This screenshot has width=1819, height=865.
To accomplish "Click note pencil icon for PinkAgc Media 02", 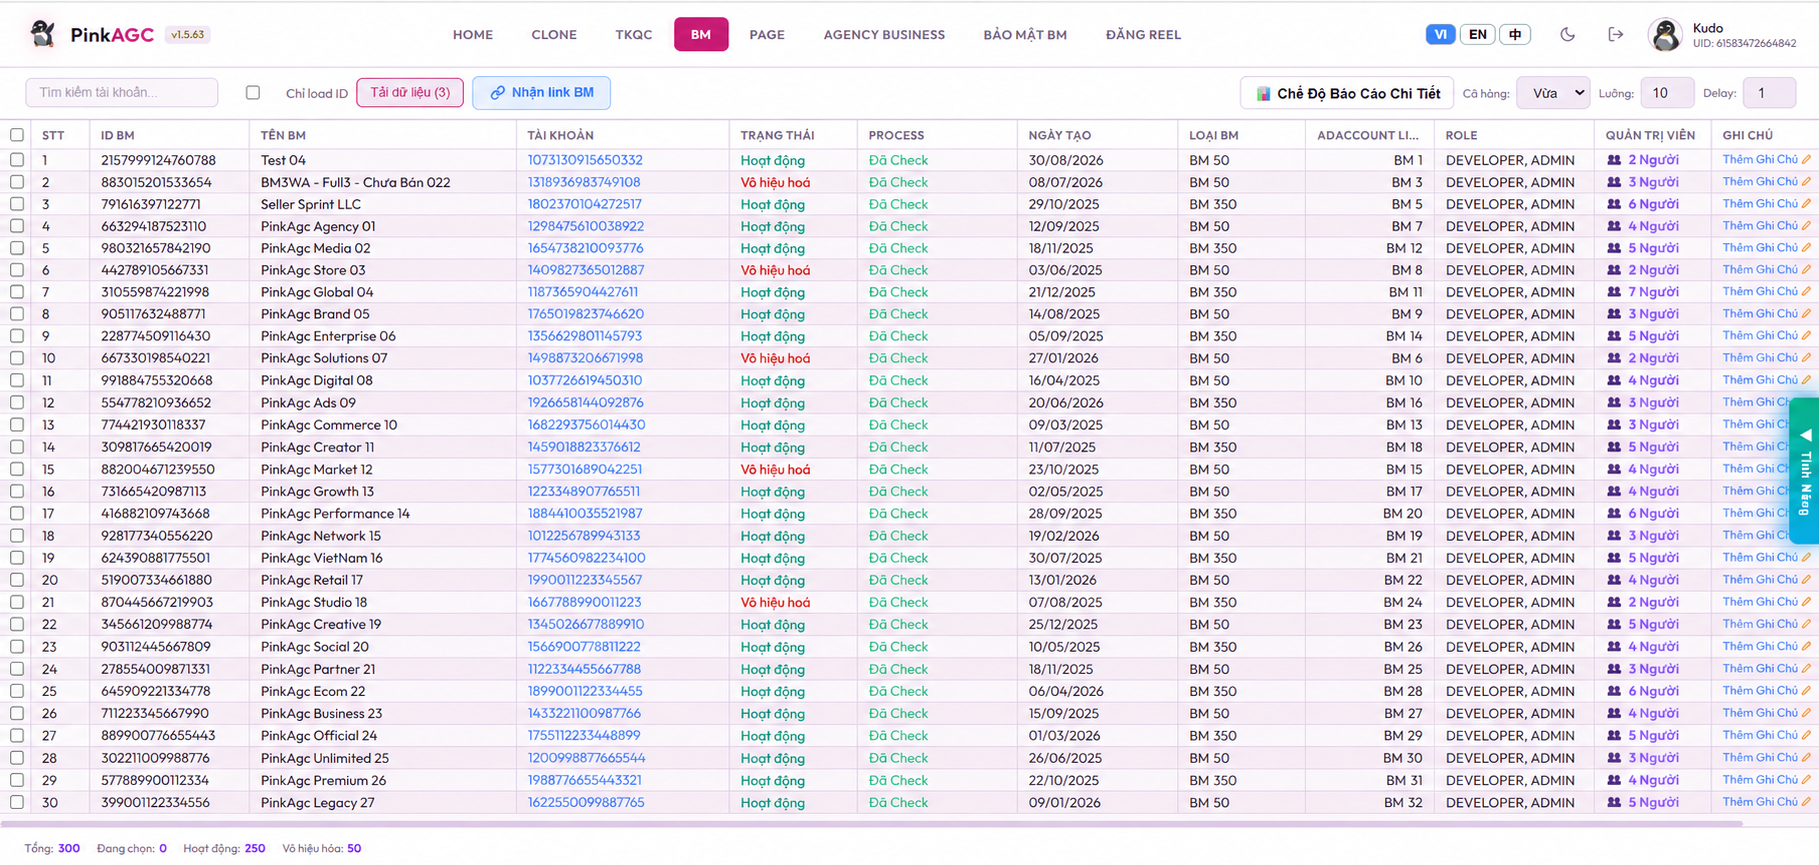I will [1806, 248].
